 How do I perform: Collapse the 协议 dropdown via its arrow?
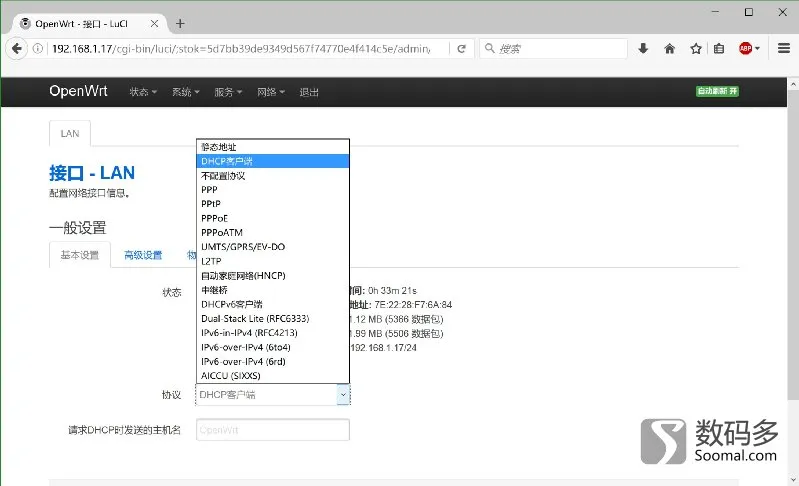(x=343, y=395)
